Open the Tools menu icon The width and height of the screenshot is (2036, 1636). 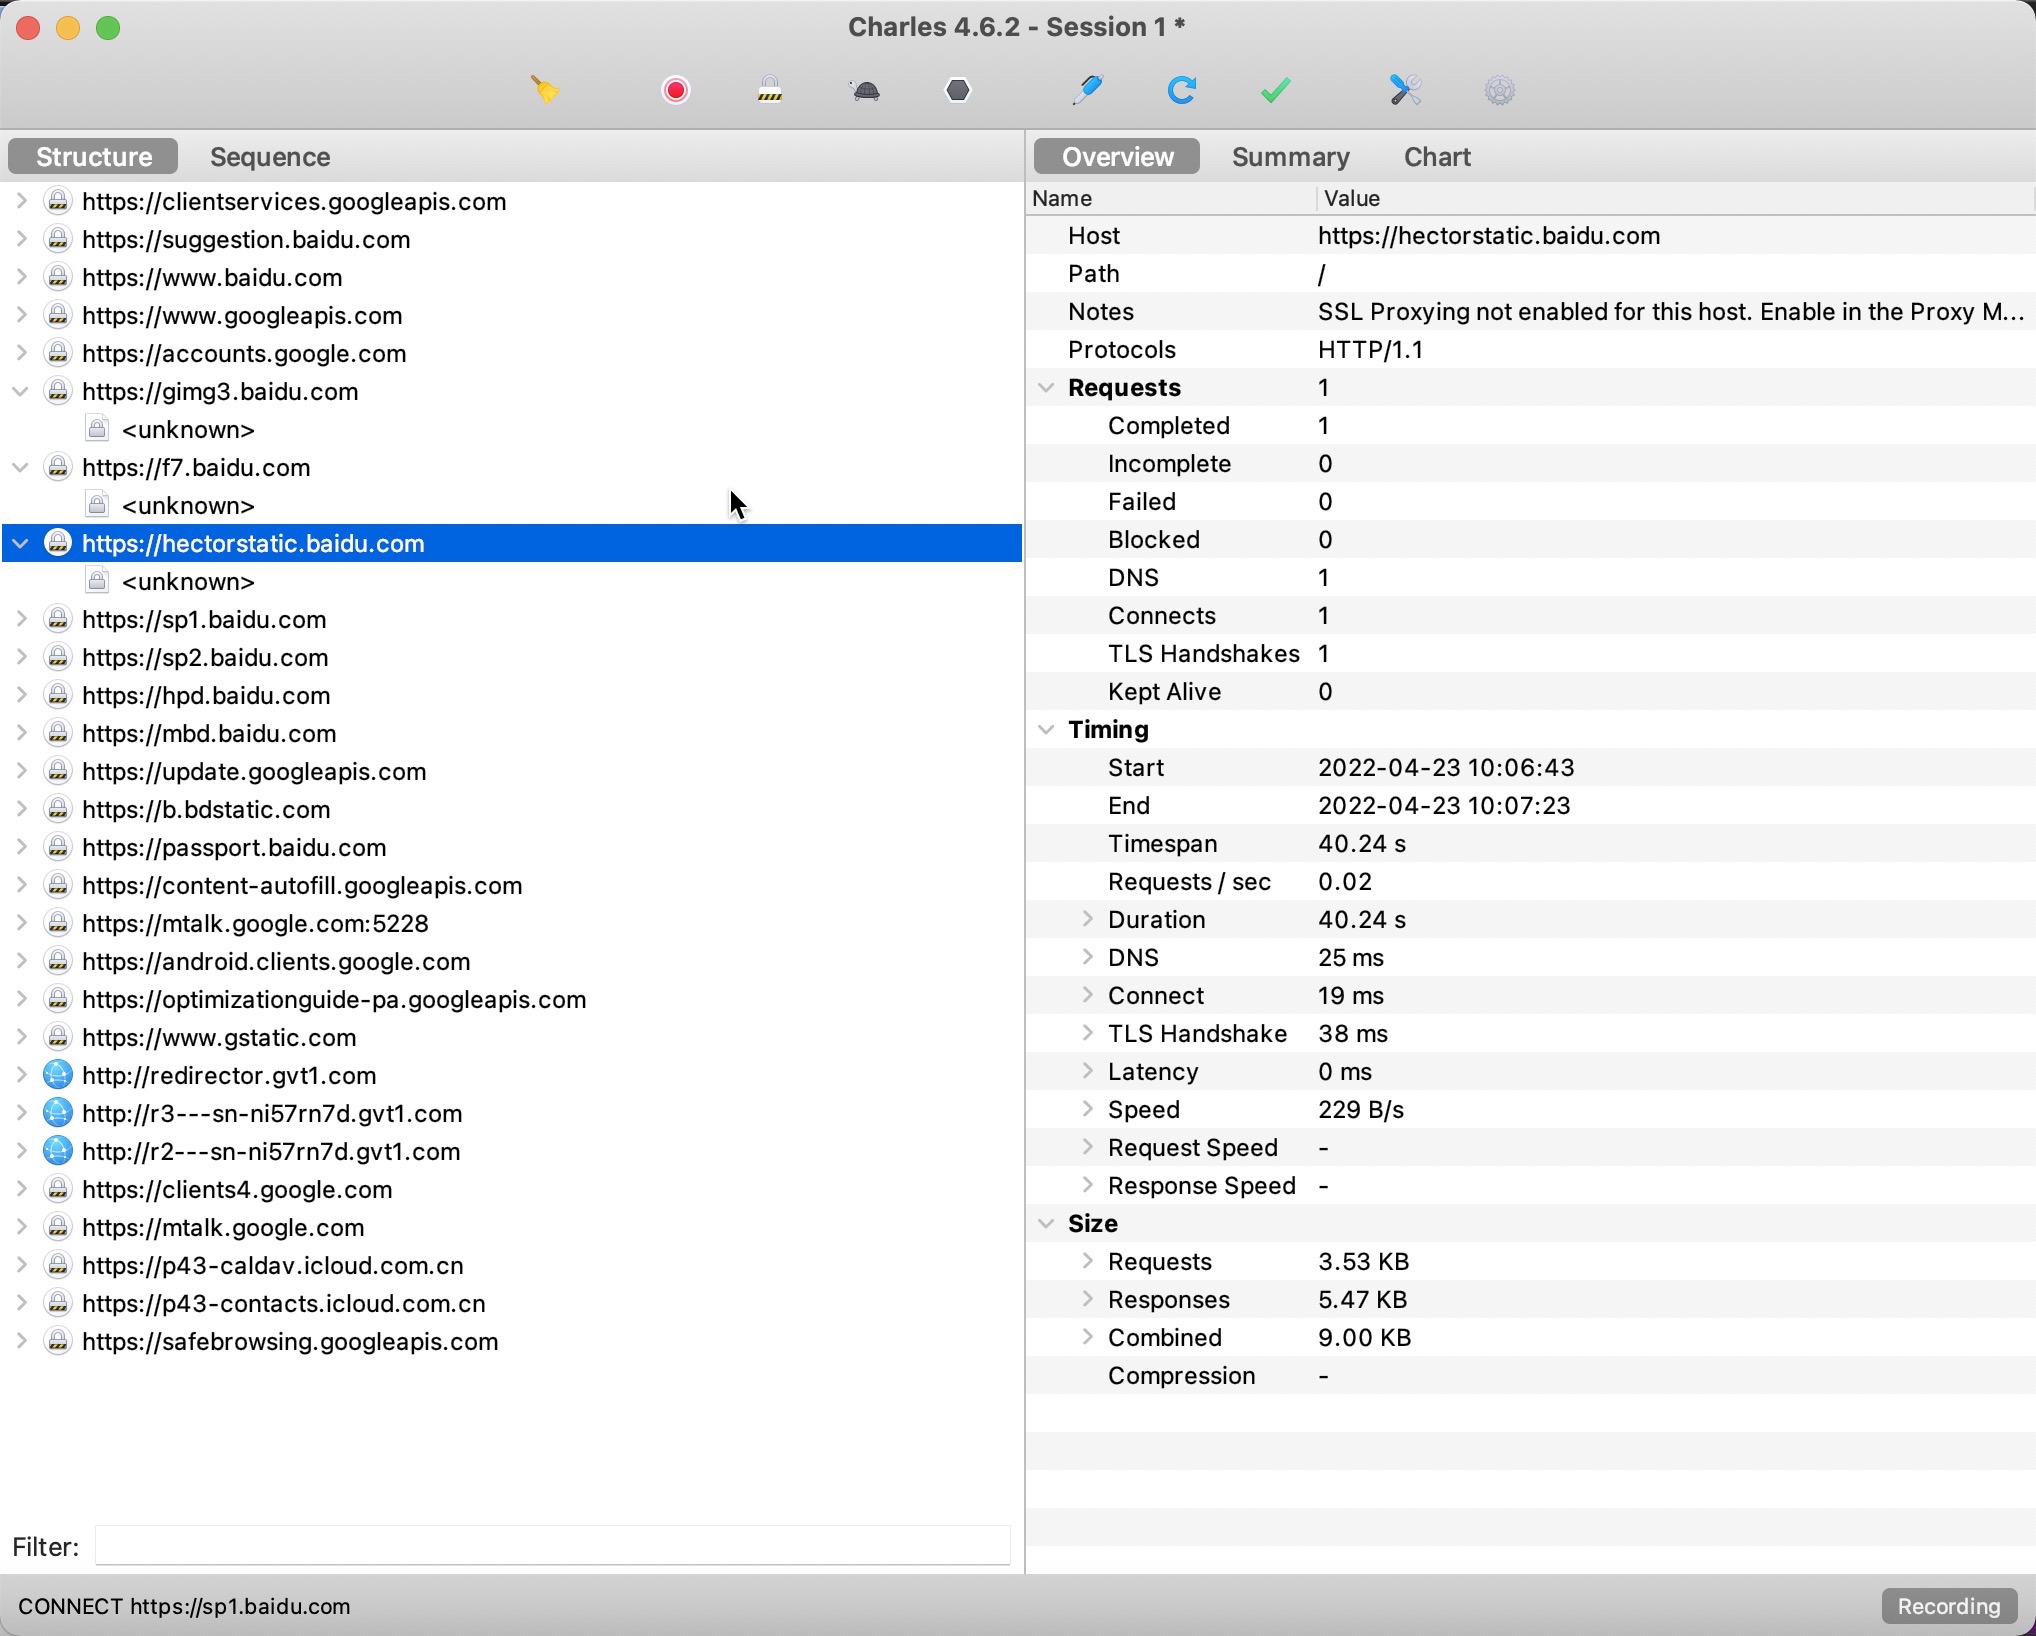pos(1407,90)
